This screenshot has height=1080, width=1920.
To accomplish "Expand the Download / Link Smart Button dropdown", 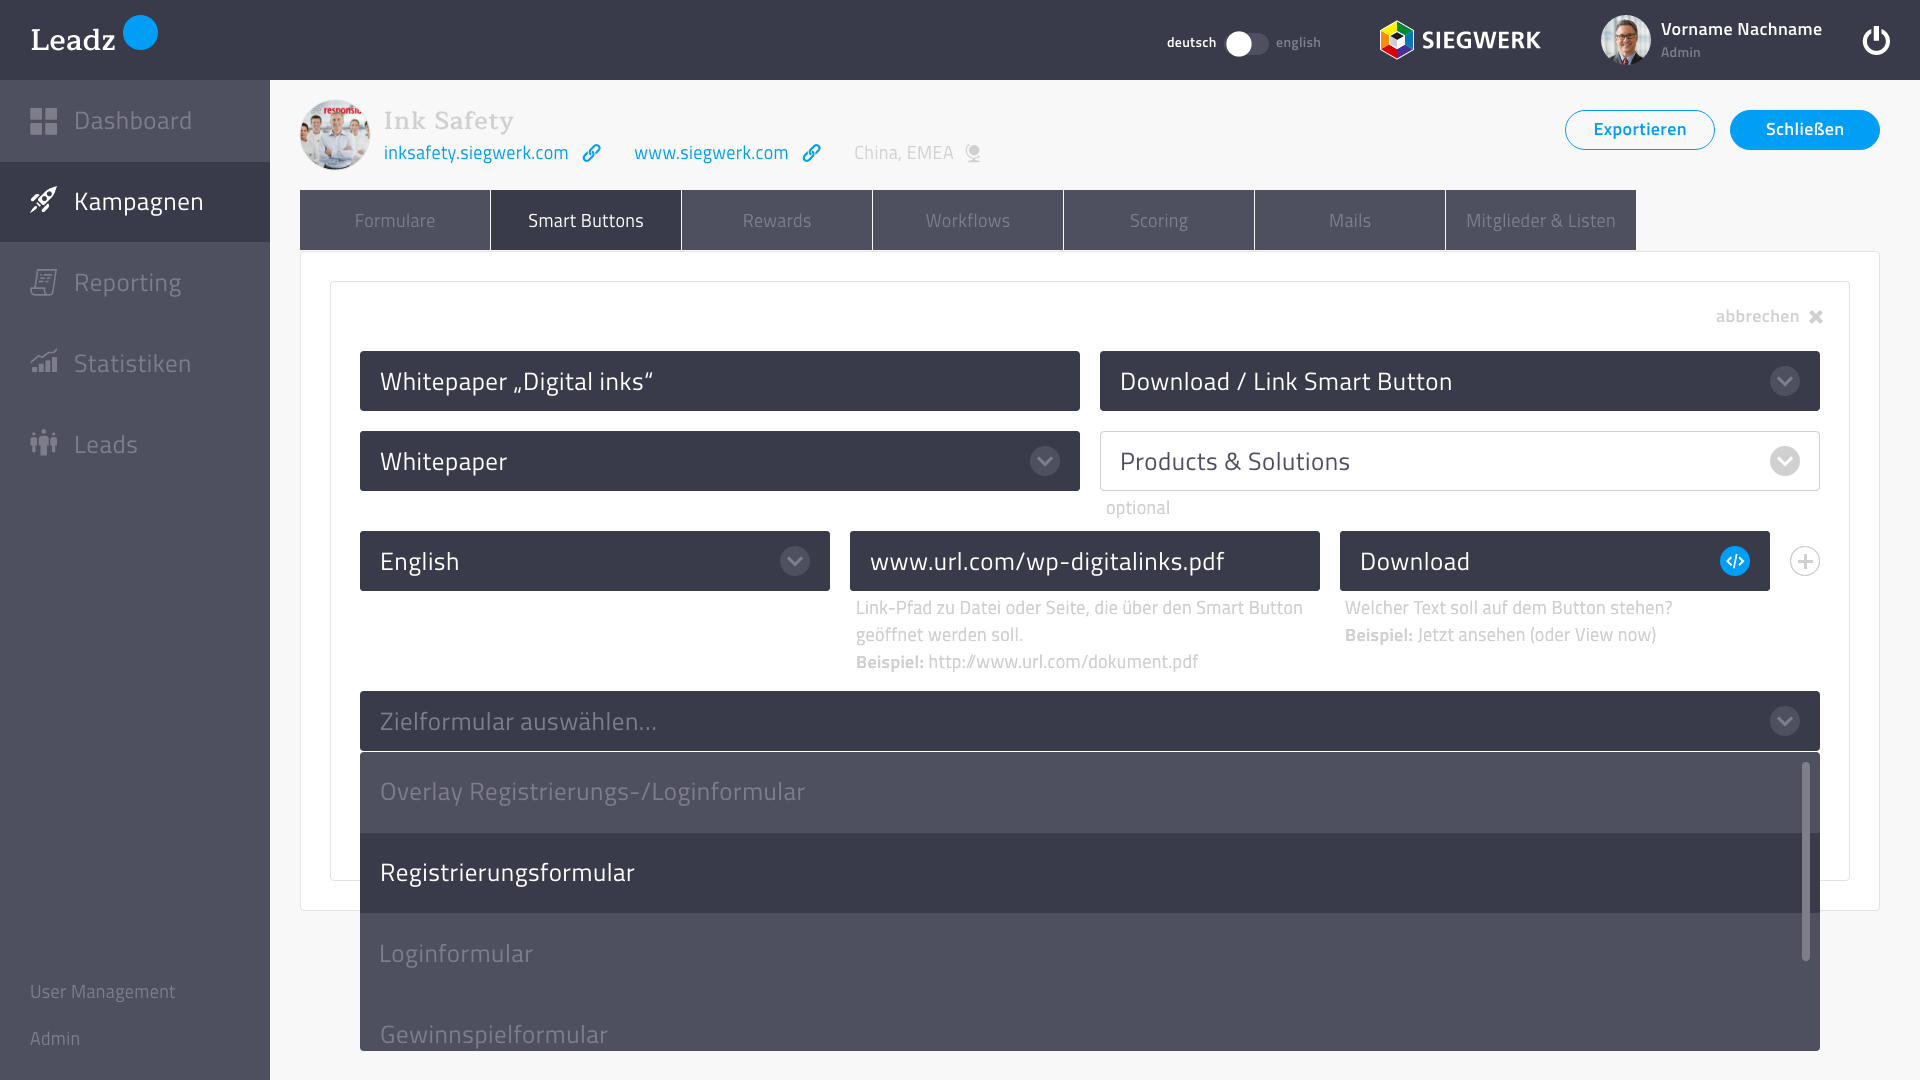I will tap(1785, 381).
